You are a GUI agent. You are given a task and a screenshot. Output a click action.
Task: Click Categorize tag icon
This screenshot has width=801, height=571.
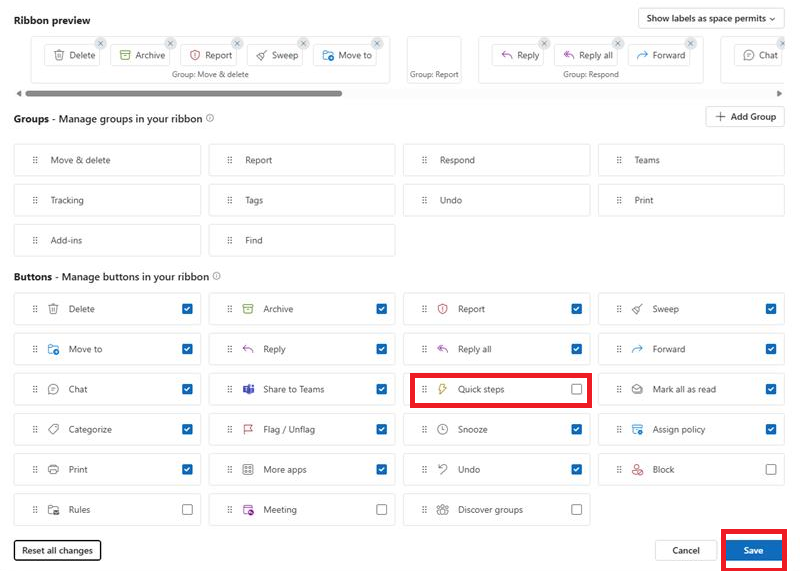point(53,430)
